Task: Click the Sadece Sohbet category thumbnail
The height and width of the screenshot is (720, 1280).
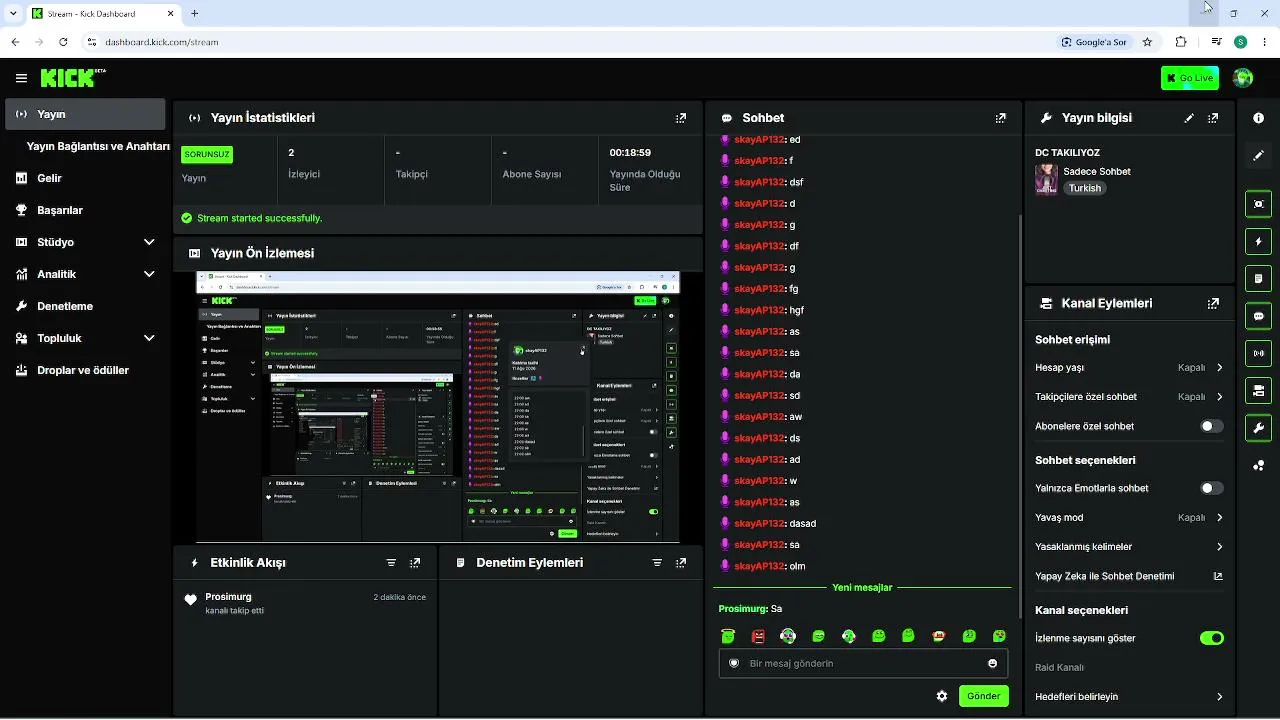Action: [x=1046, y=179]
